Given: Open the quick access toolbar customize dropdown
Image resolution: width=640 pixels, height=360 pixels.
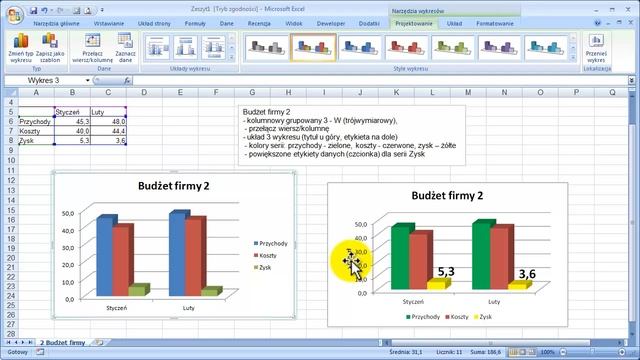Looking at the screenshot, I should coord(102,10).
